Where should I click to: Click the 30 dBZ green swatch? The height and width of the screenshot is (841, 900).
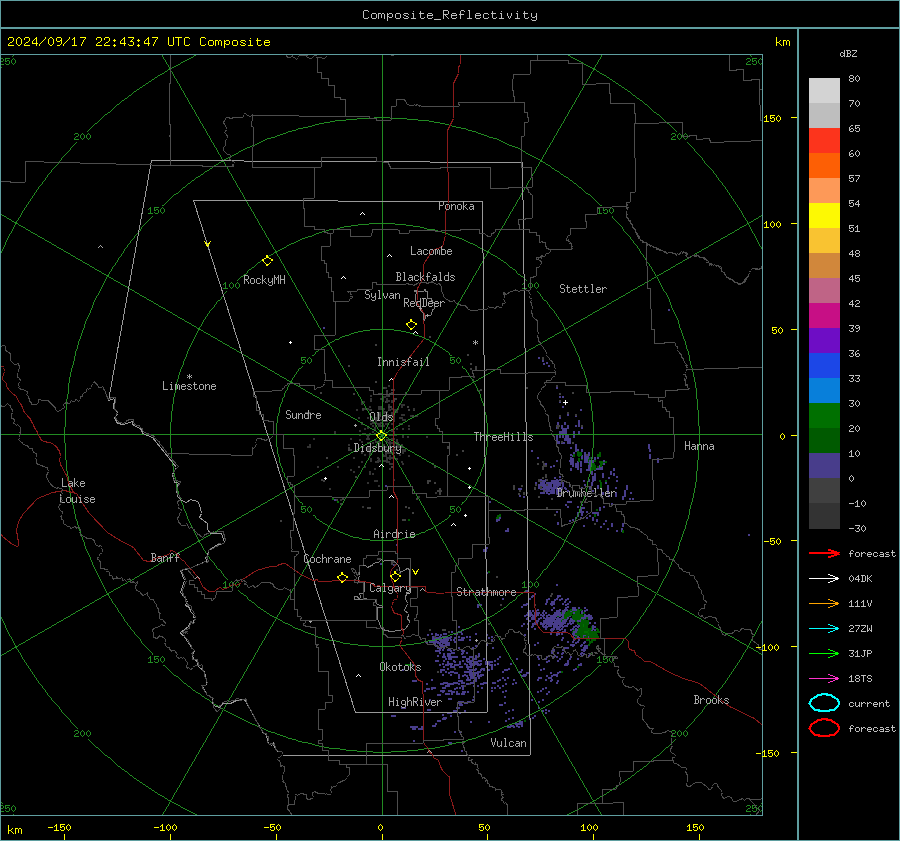point(824,415)
